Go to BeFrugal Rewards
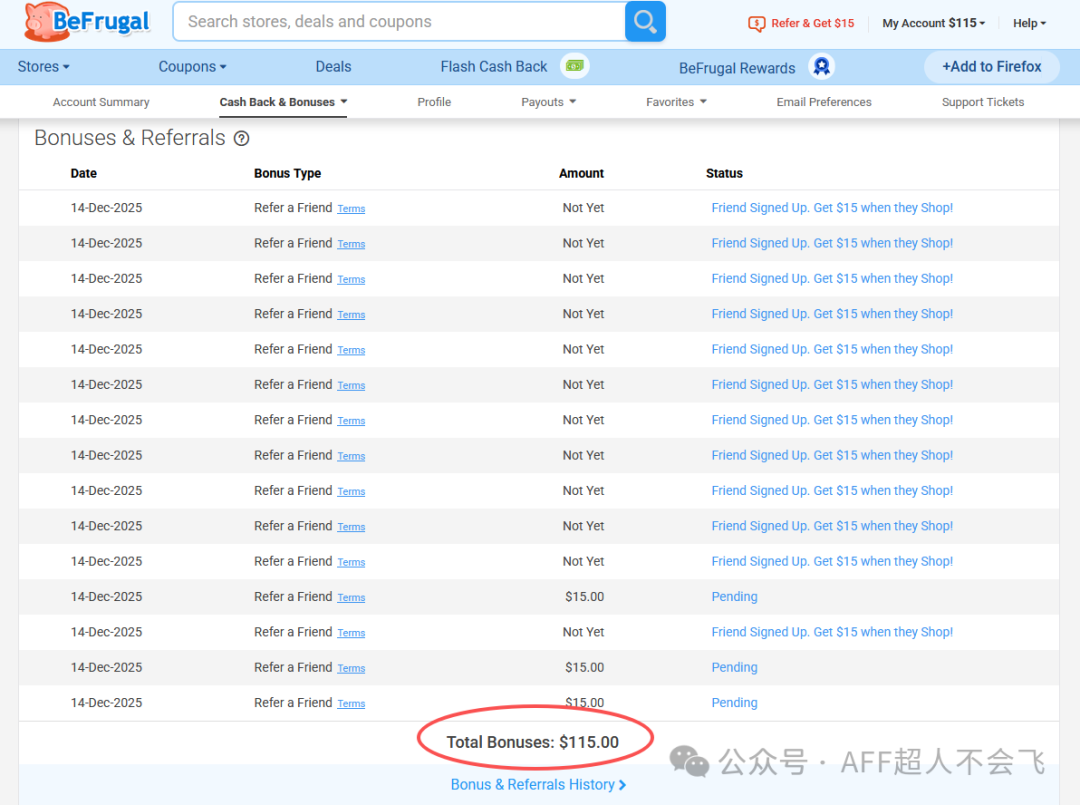 (737, 68)
